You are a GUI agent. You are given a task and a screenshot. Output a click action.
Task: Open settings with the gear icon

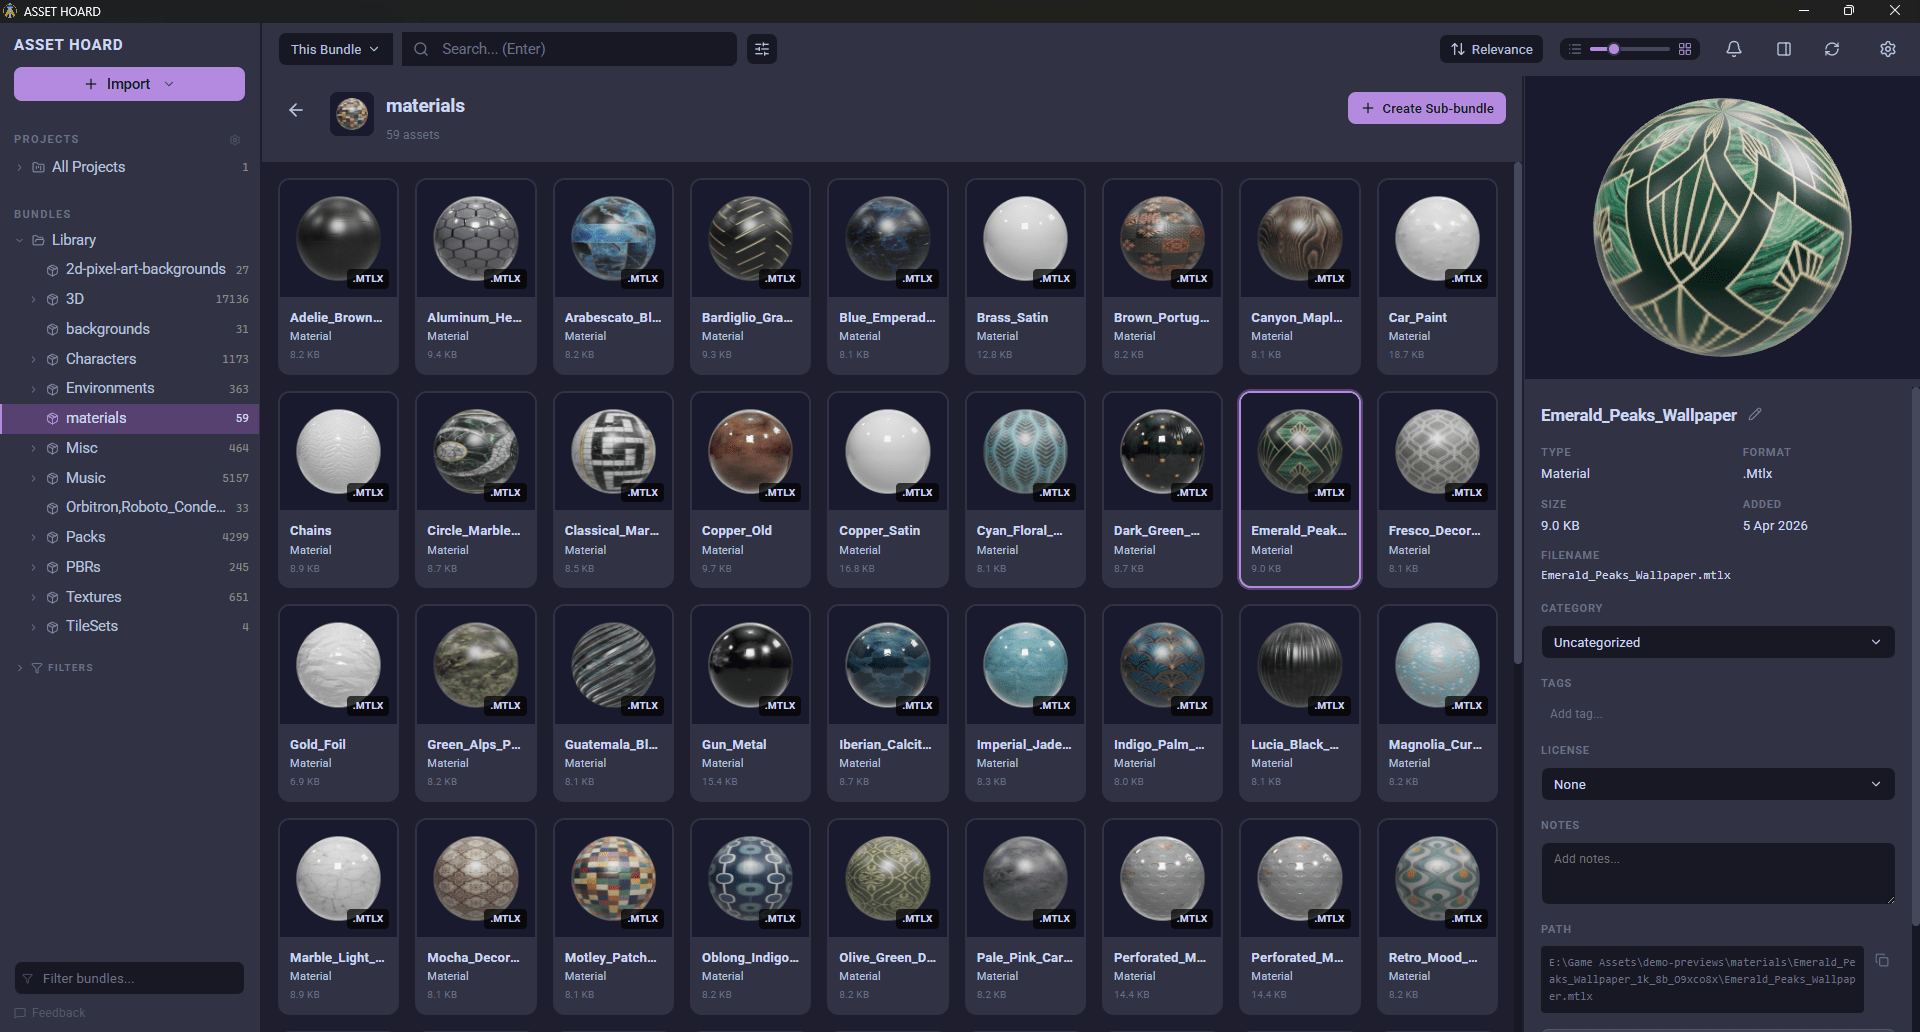[1888, 49]
